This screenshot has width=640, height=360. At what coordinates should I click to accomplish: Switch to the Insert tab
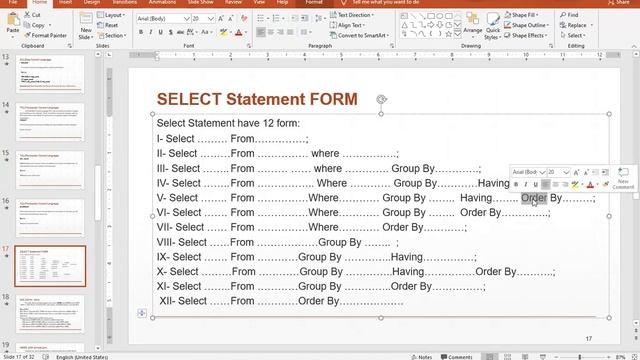click(65, 2)
